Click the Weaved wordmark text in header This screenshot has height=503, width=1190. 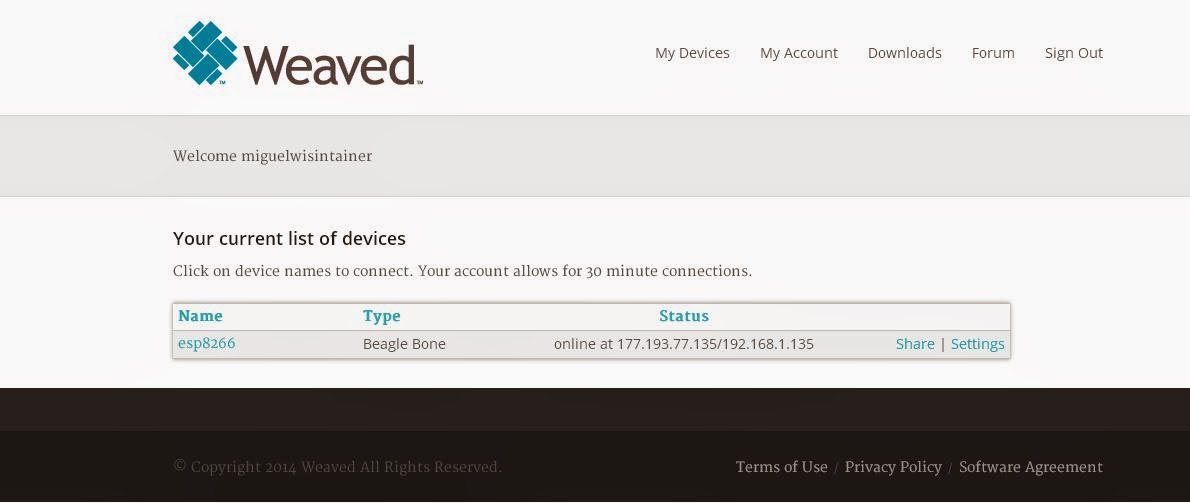tap(331, 64)
